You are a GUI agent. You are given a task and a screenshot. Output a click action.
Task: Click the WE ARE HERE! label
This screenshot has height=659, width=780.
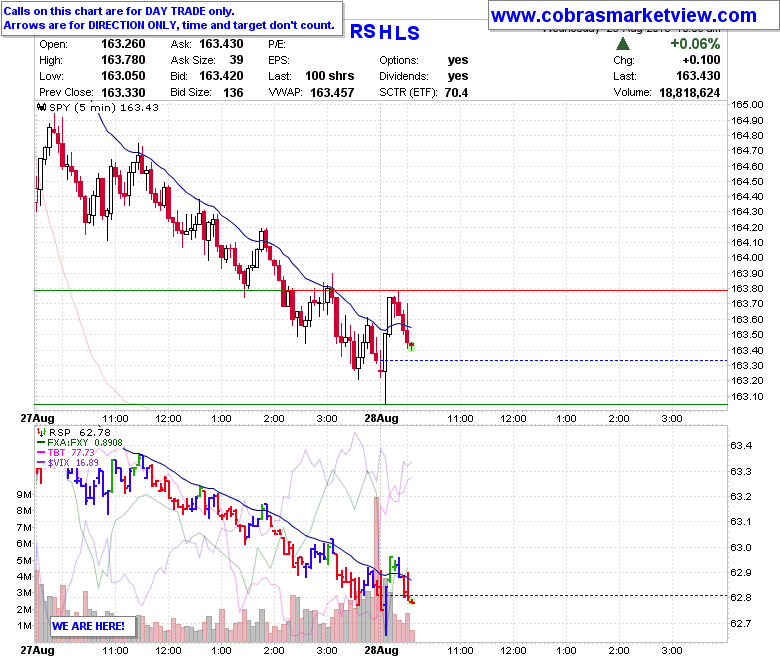pyautogui.click(x=88, y=626)
